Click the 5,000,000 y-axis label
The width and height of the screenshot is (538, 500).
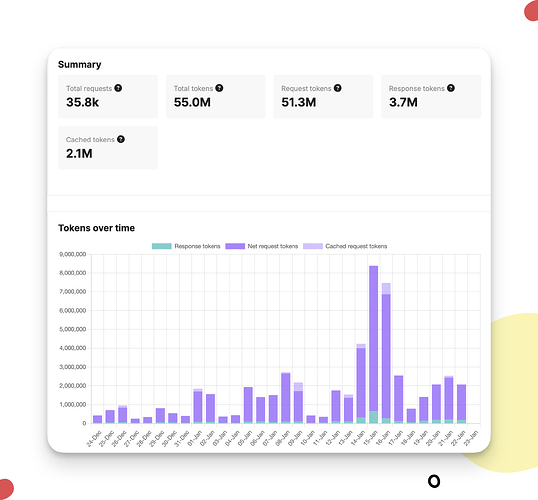72,329
